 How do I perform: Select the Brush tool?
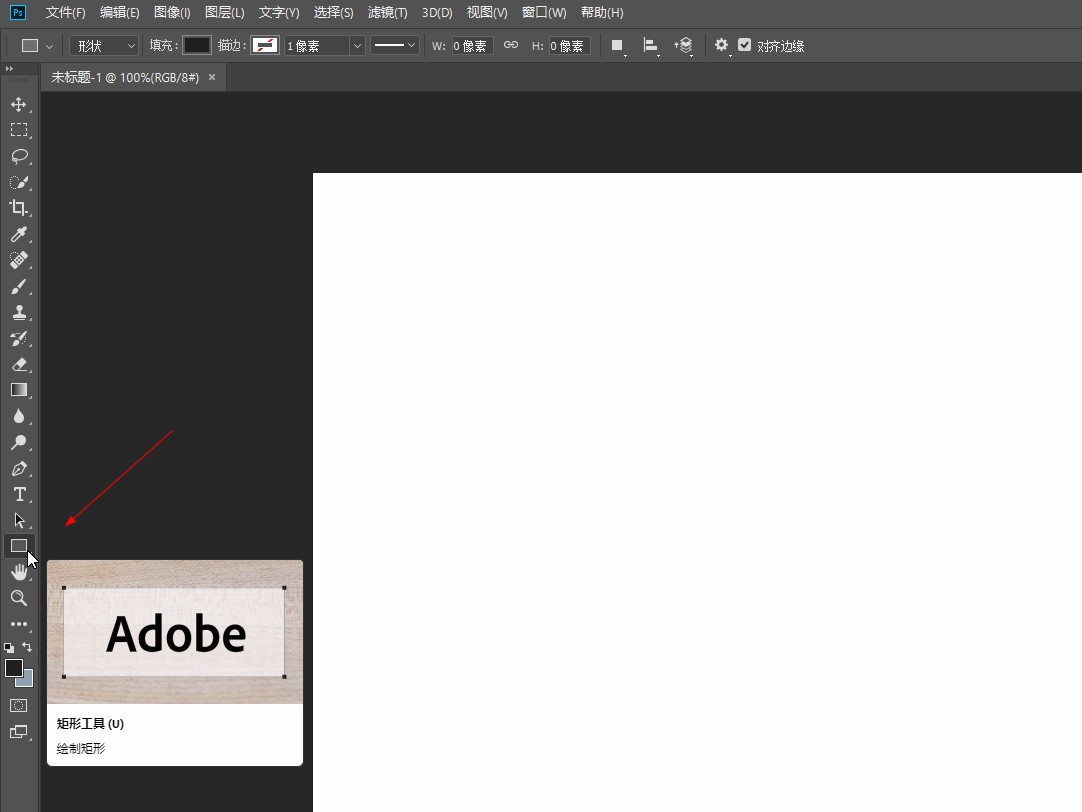pyautogui.click(x=19, y=286)
